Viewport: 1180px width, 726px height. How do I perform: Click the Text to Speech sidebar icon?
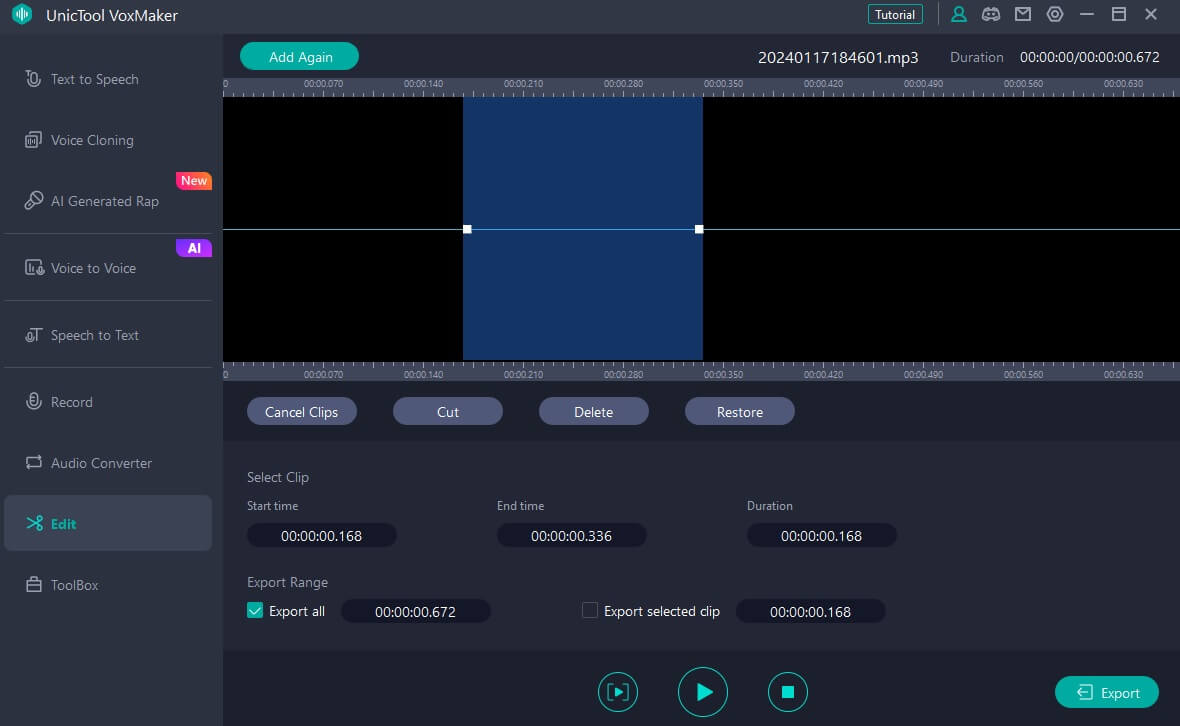(x=33, y=79)
